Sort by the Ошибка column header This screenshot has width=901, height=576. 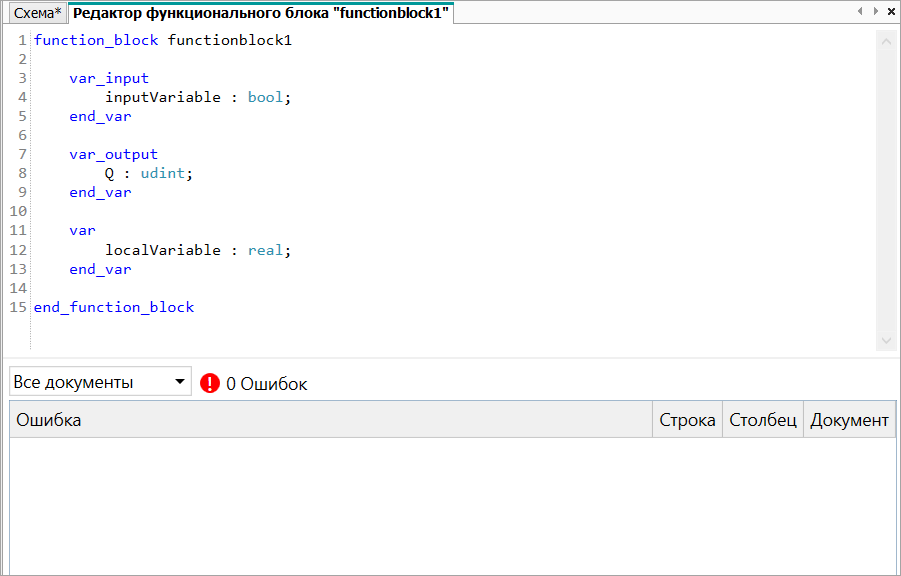coord(330,420)
